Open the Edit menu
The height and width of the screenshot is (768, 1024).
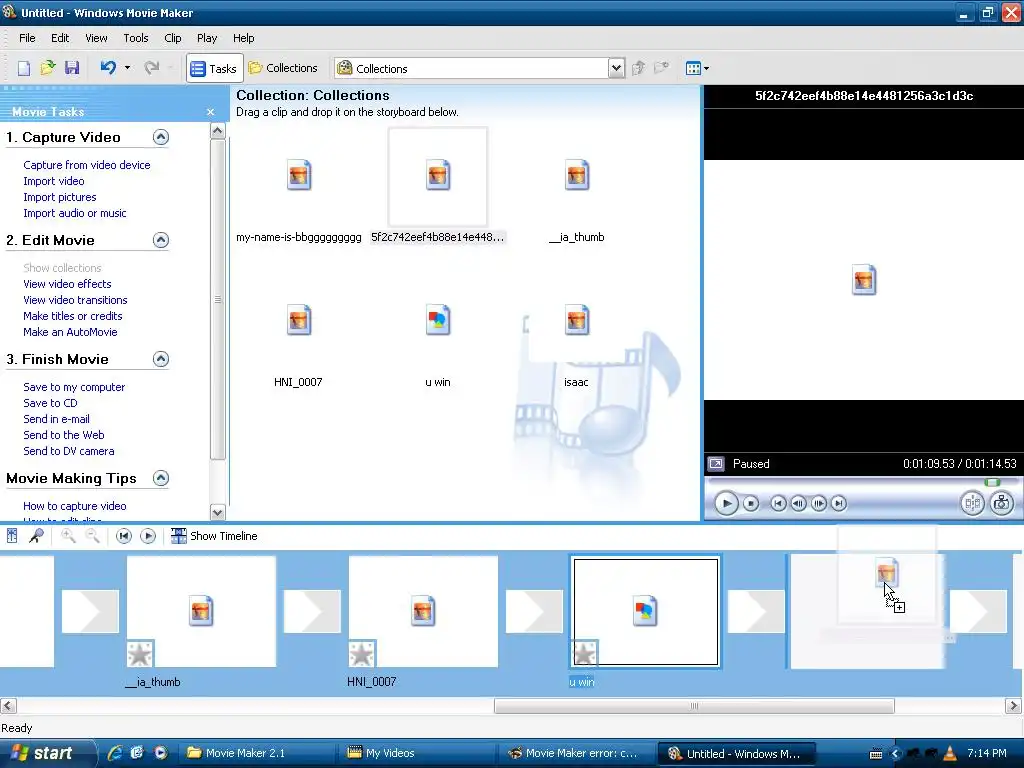tap(60, 38)
